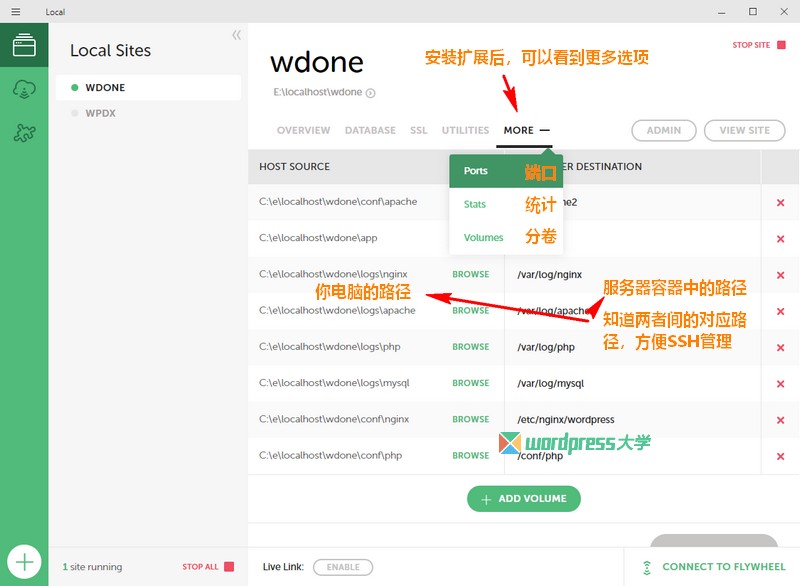Click the host path C:\e\localhost\wdone\logs\apache

(x=337, y=310)
